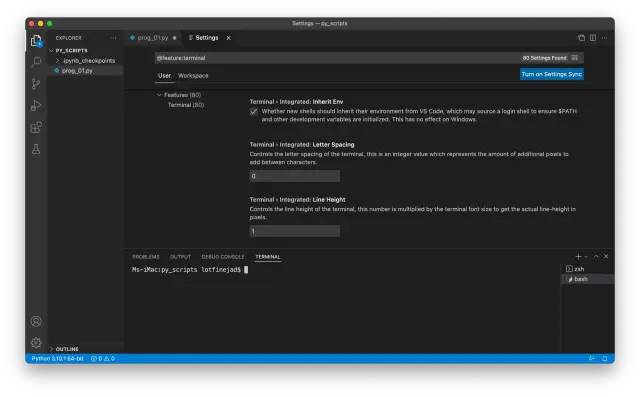
Task: Open the Explorer view in activity bar
Action: [x=36, y=41]
